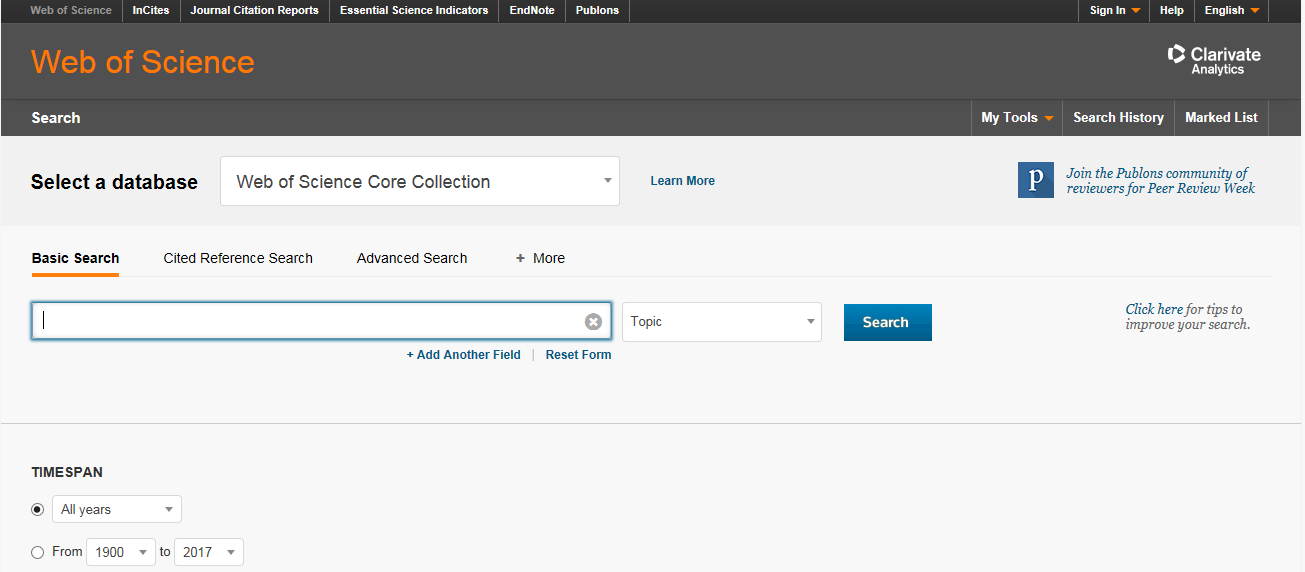1305x572 pixels.
Task: Expand the Sign In menu
Action: pyautogui.click(x=1114, y=10)
